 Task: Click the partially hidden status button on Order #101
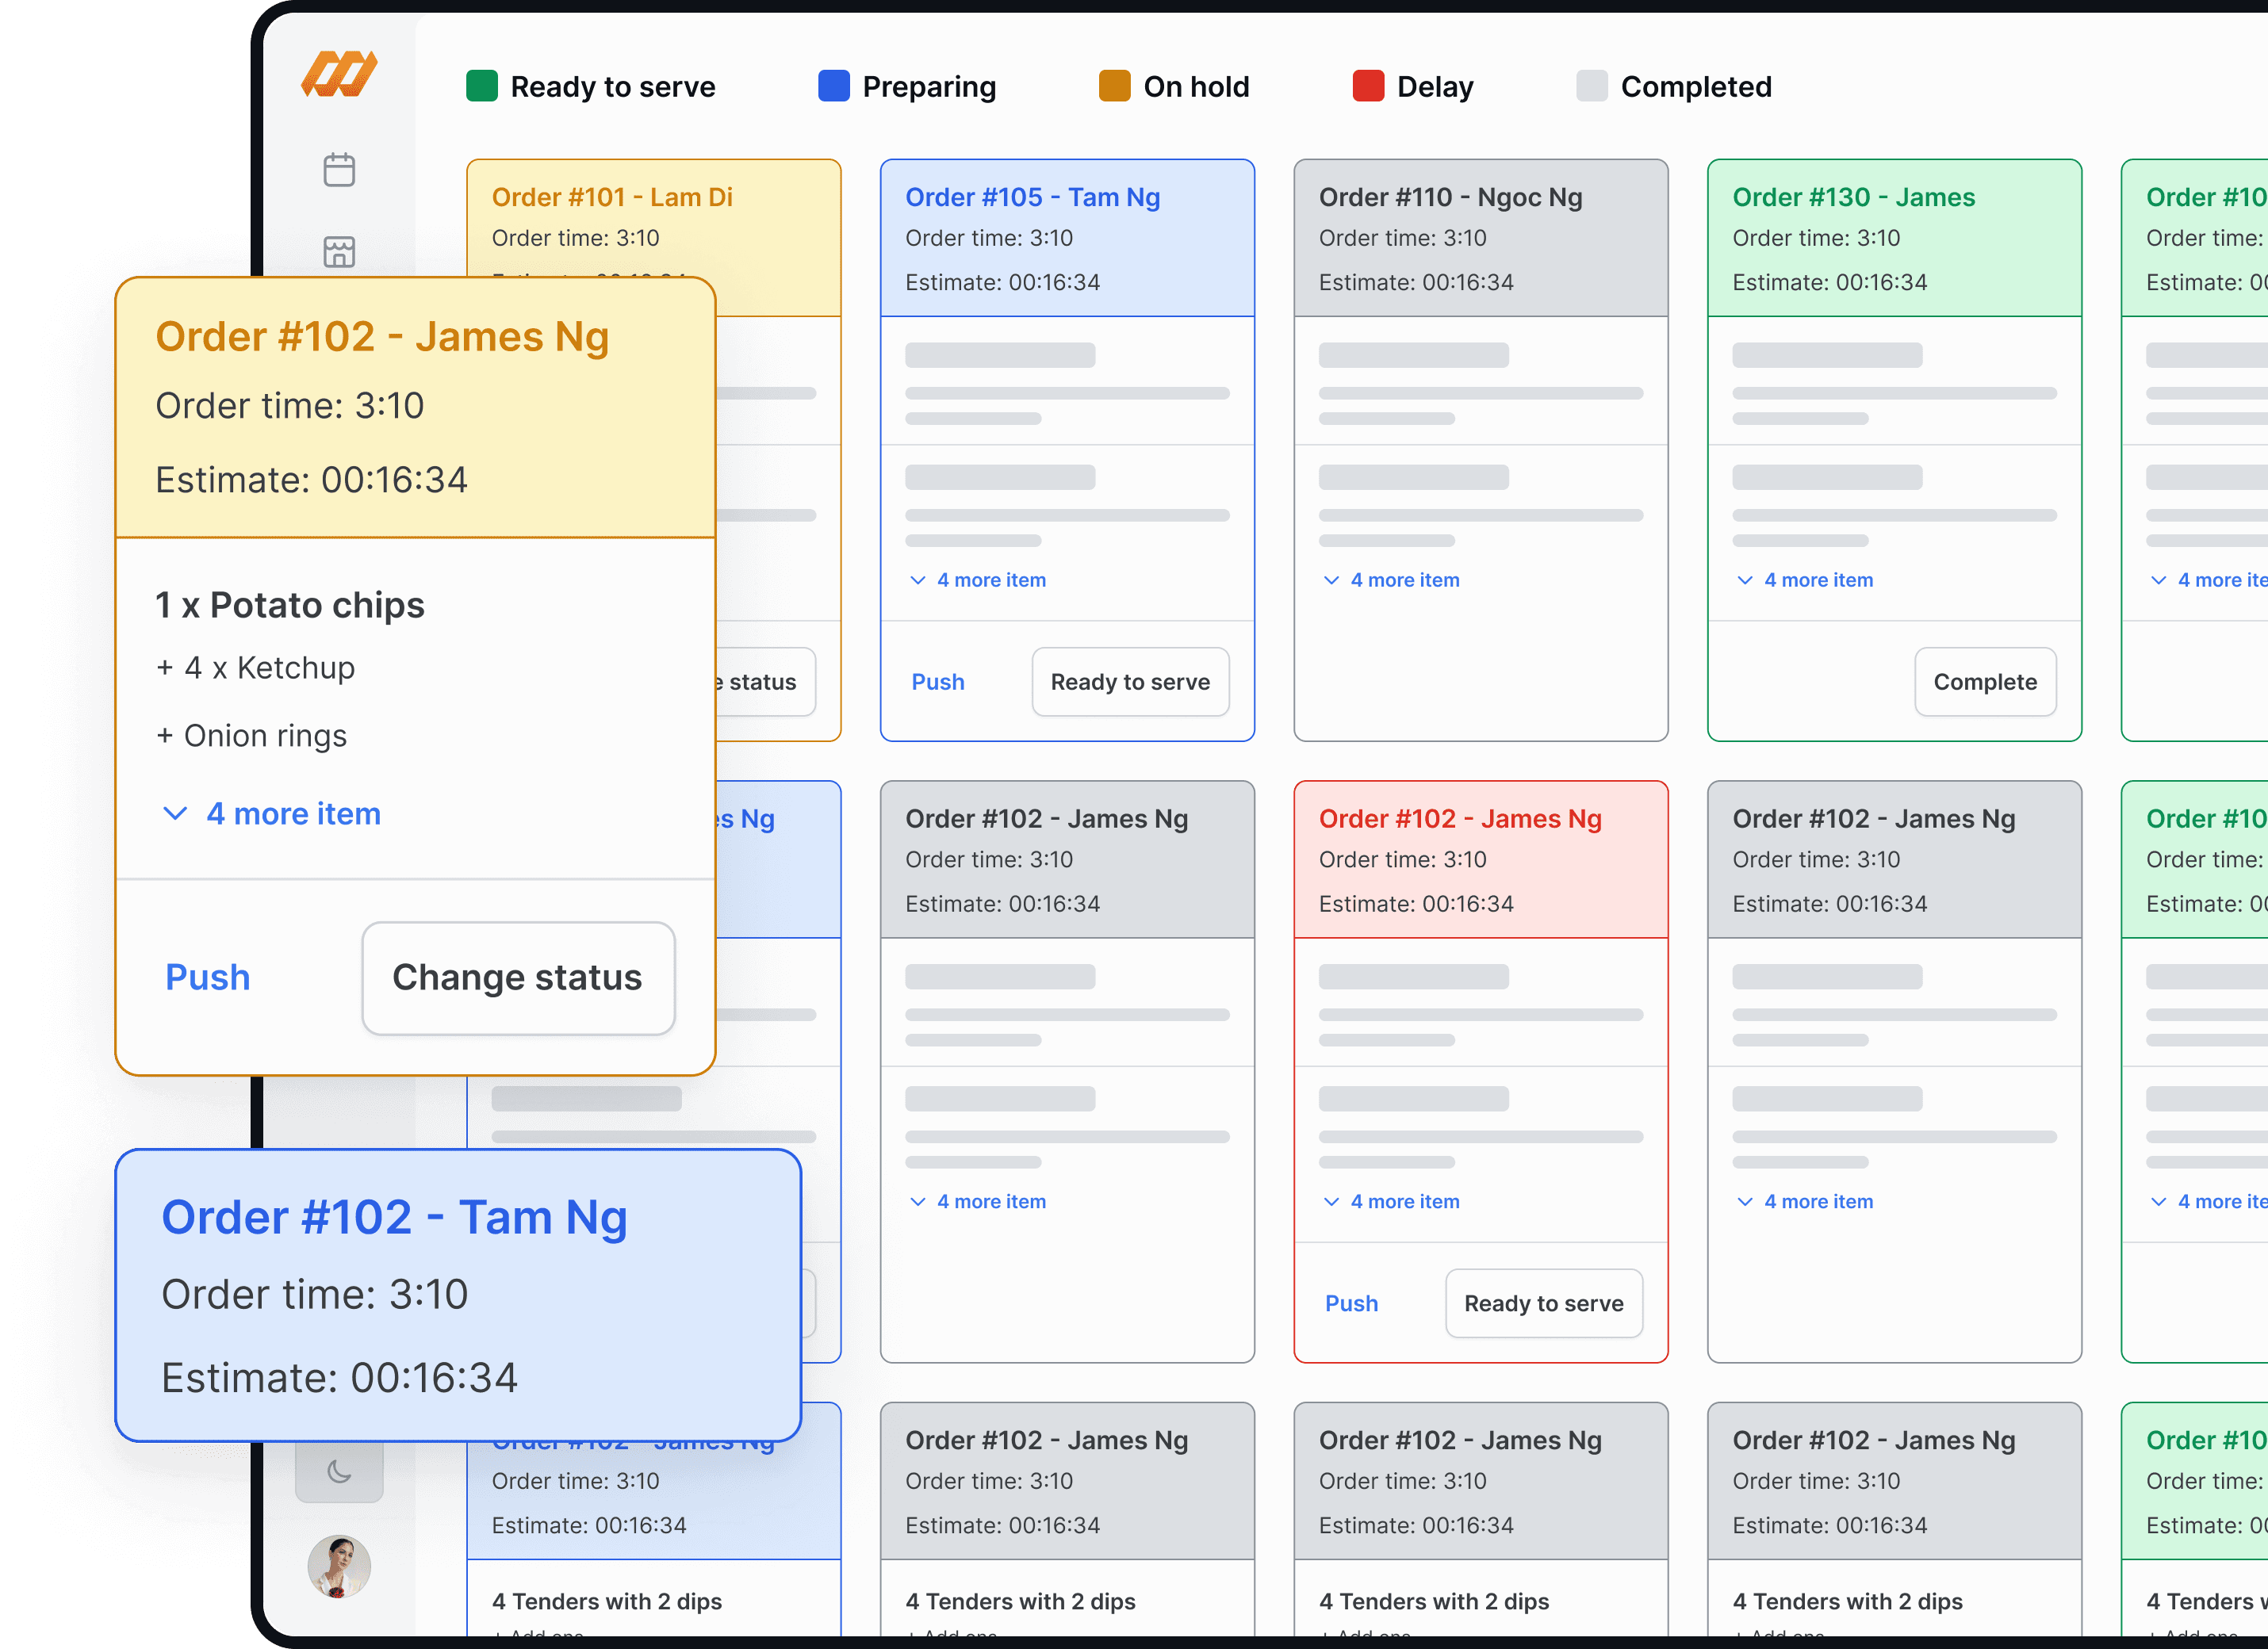point(766,682)
